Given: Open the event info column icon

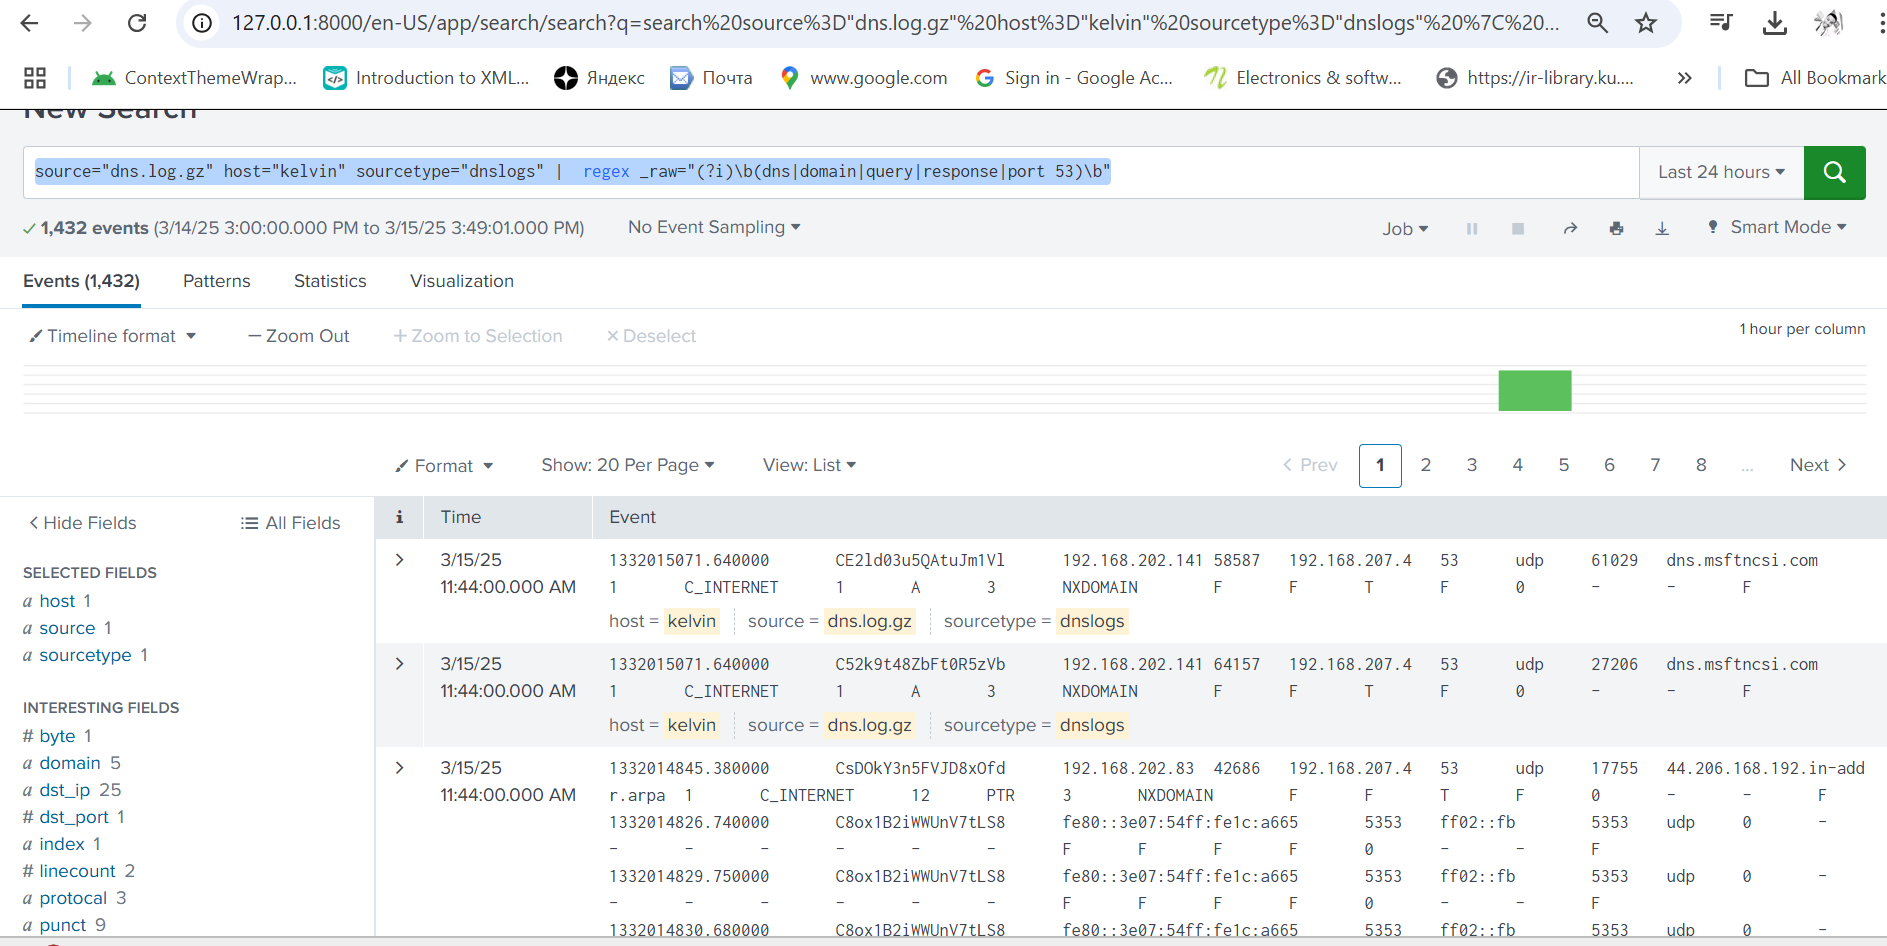Looking at the screenshot, I should (399, 517).
